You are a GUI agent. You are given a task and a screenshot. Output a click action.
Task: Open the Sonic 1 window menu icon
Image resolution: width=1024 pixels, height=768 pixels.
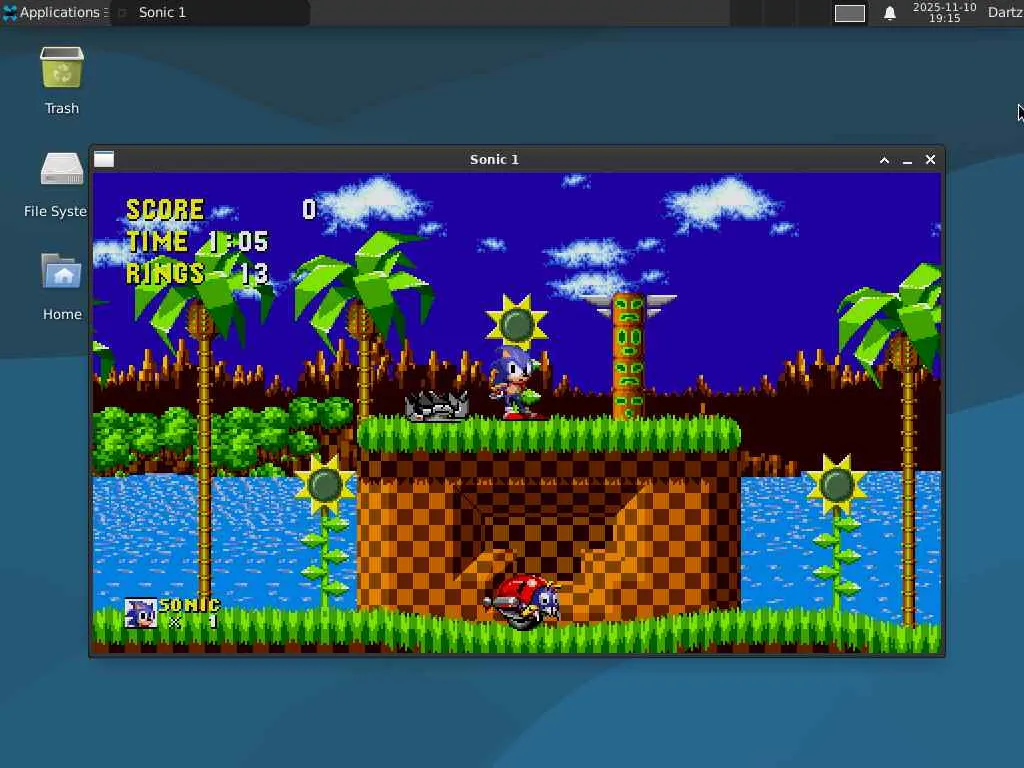(104, 159)
